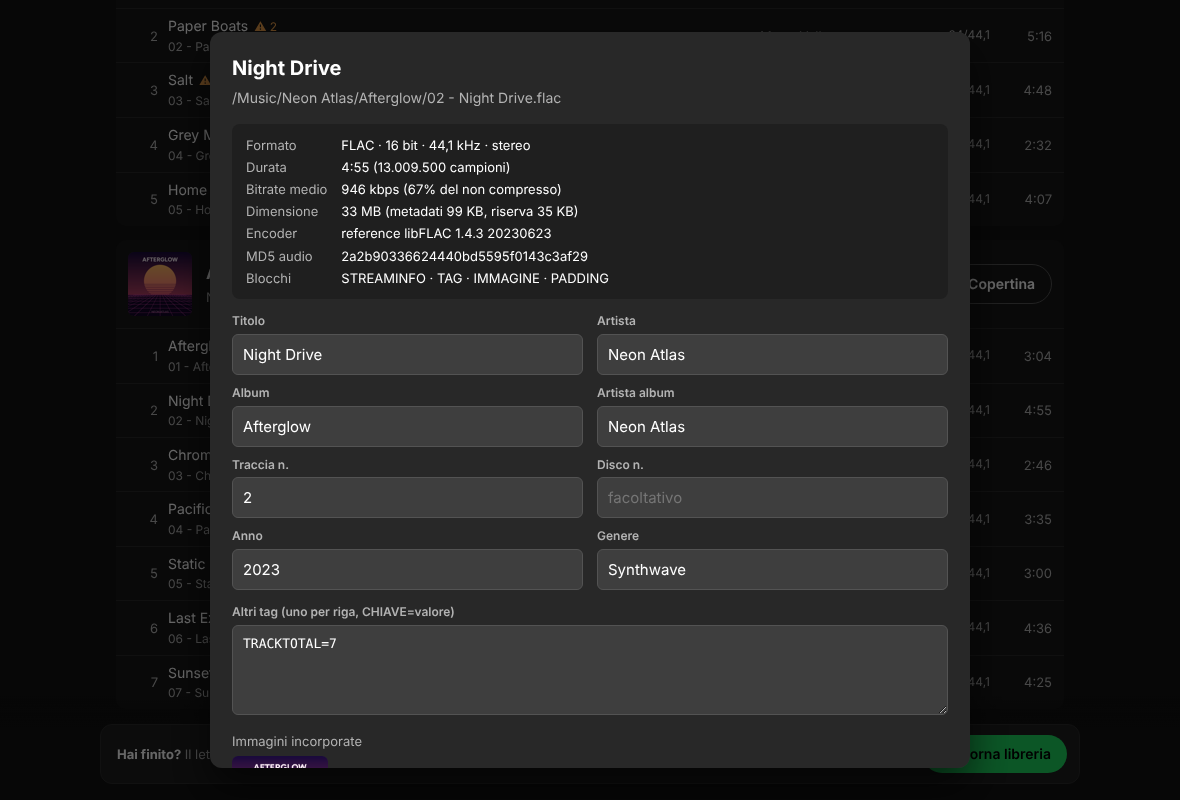1180x800 pixels.
Task: Select the MD5 audio hash value
Action: 464,257
